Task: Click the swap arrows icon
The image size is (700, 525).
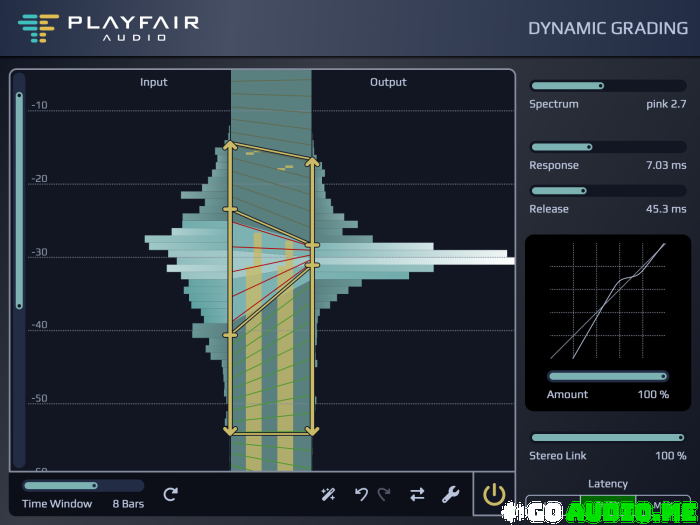Action: coord(417,494)
